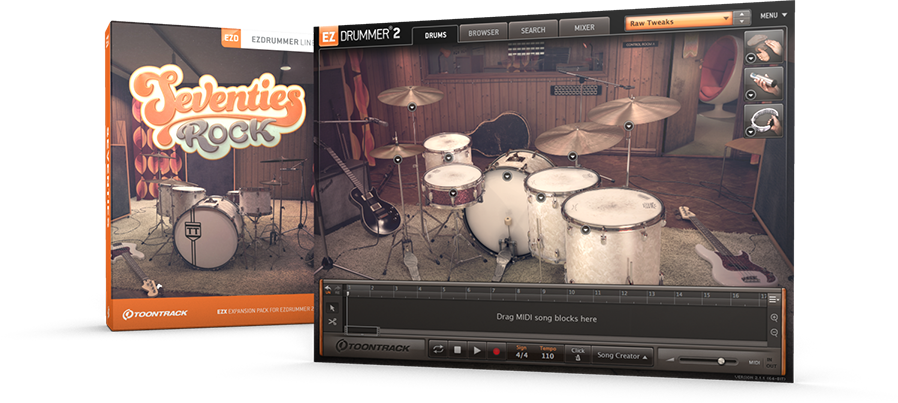Switch to the Search tab
The width and height of the screenshot is (898, 403).
point(533,30)
